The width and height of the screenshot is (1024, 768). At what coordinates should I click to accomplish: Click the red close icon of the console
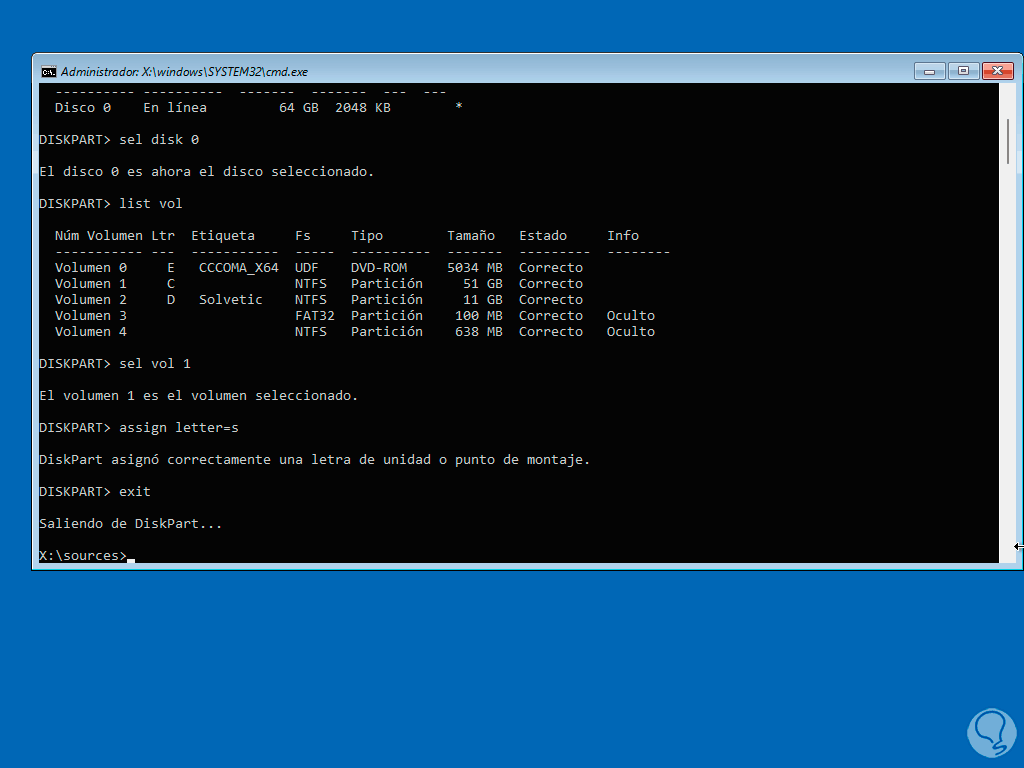(996, 71)
